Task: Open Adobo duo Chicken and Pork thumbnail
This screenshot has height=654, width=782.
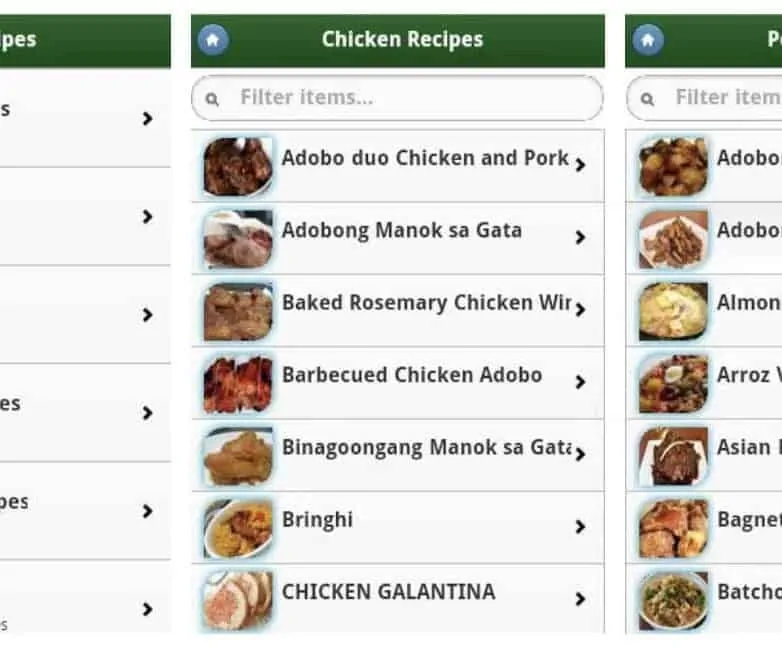Action: pos(238,167)
